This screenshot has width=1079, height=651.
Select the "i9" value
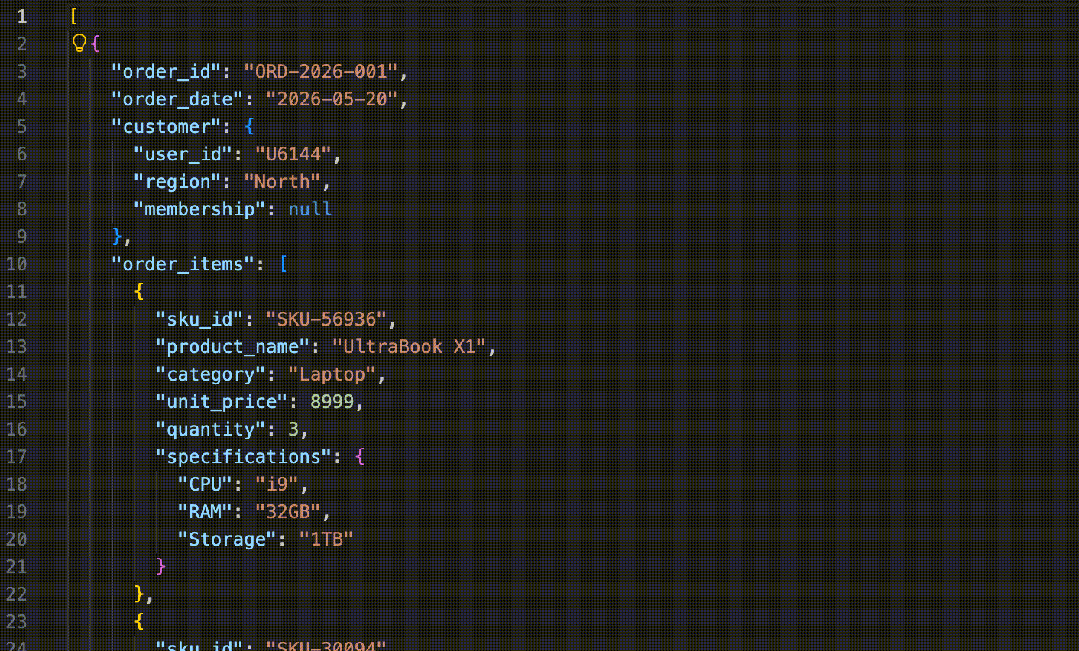(277, 484)
